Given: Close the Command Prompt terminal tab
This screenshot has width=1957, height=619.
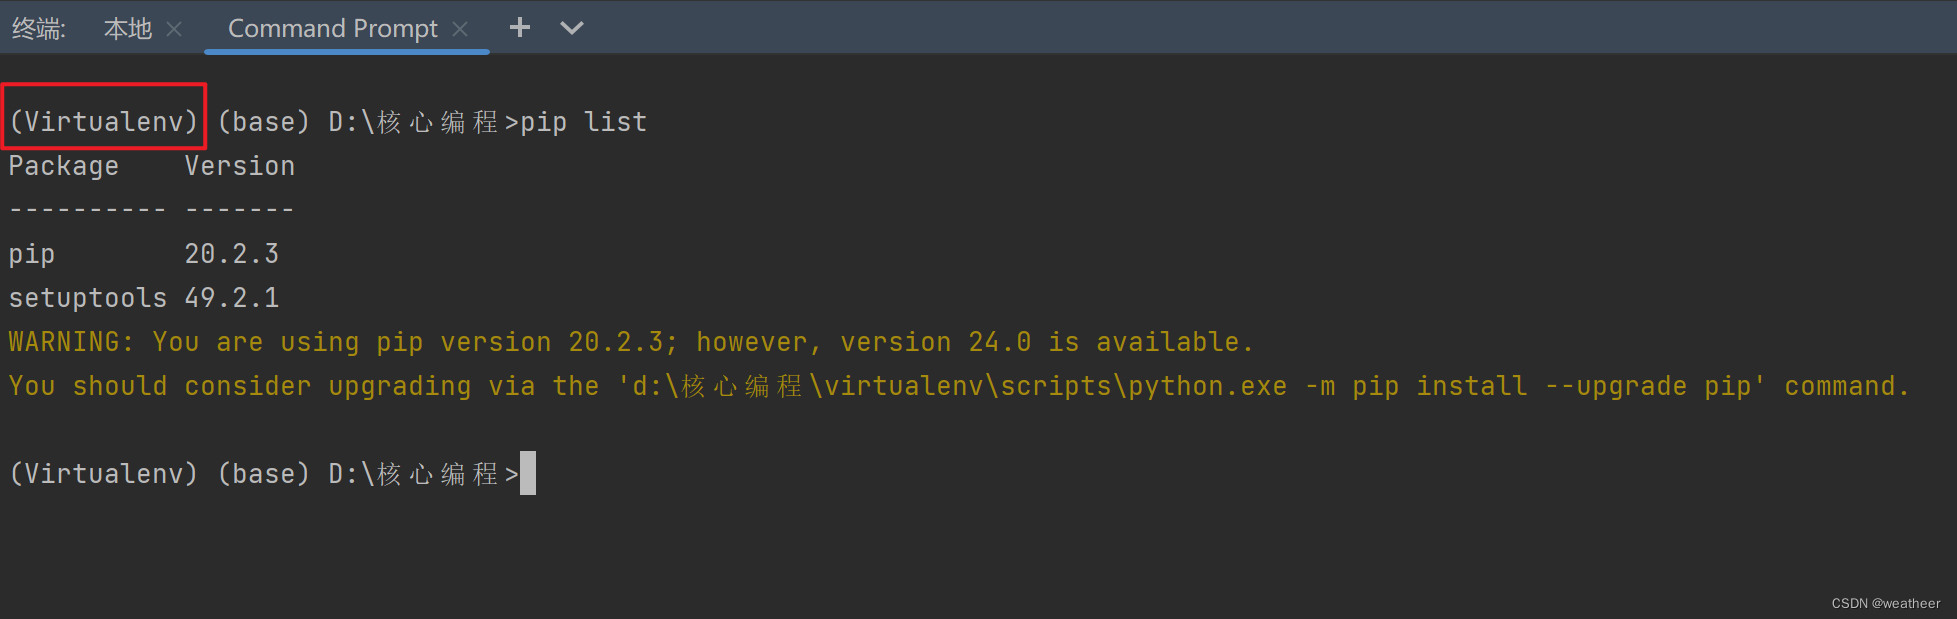Looking at the screenshot, I should (x=460, y=29).
